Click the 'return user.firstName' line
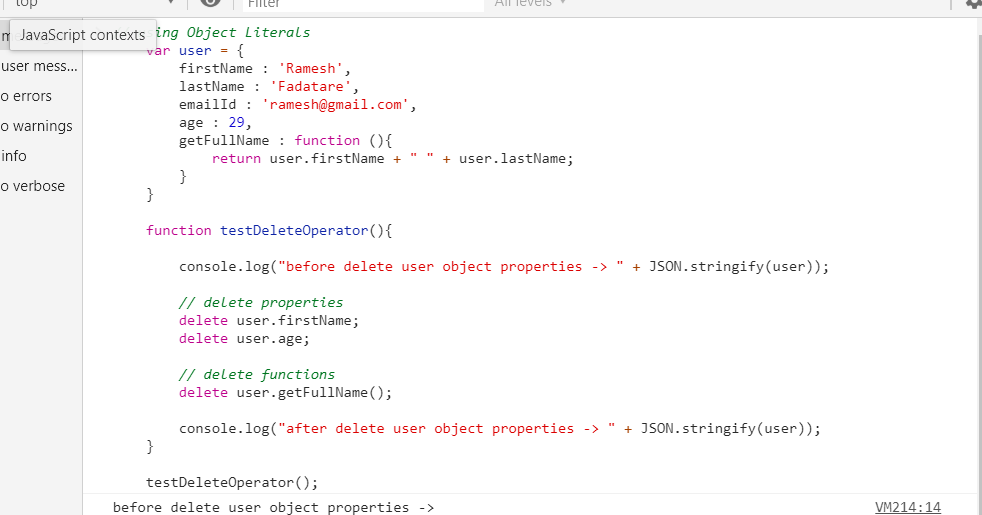982x515 pixels. (393, 159)
